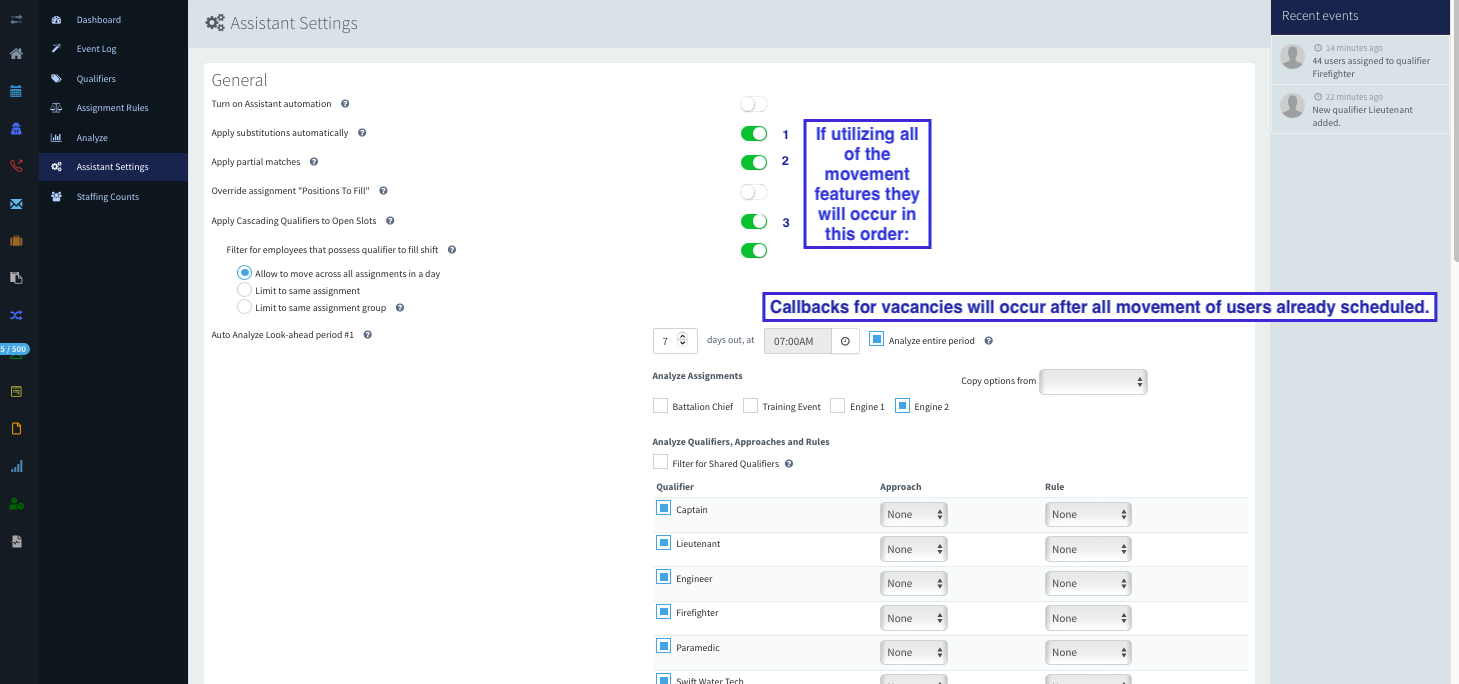Image resolution: width=1459 pixels, height=684 pixels.
Task: Turn off Apply partial matches toggle
Action: pyautogui.click(x=754, y=162)
